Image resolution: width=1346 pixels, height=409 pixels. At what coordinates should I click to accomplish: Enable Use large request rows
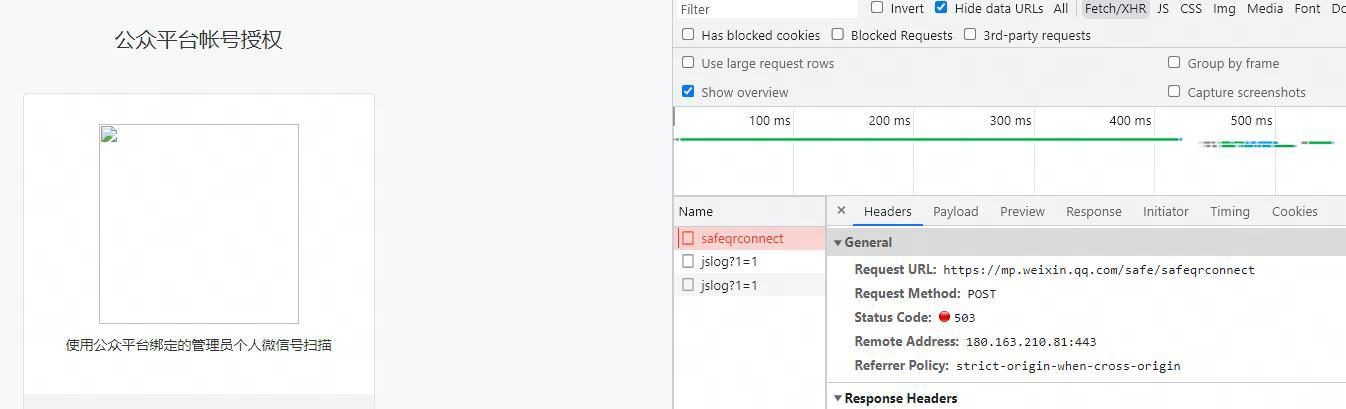[x=688, y=62]
